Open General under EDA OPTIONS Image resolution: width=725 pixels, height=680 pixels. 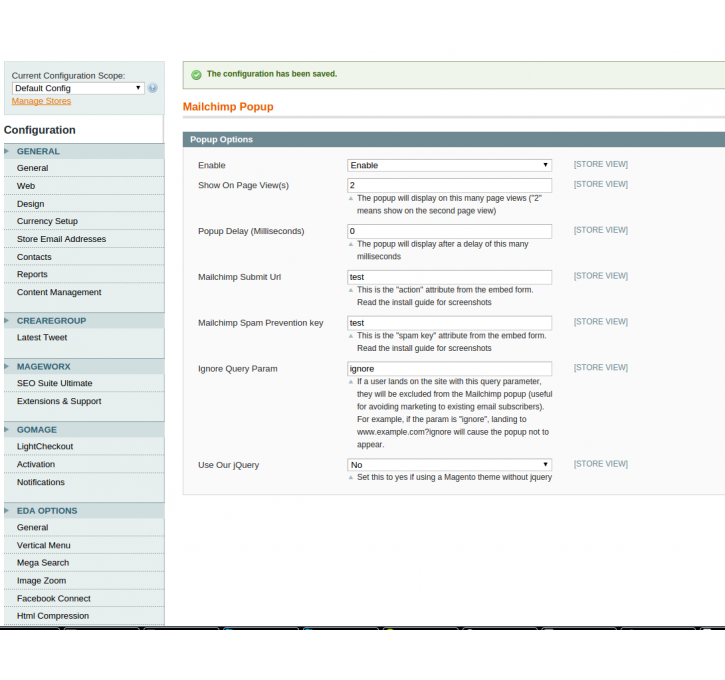point(84,527)
